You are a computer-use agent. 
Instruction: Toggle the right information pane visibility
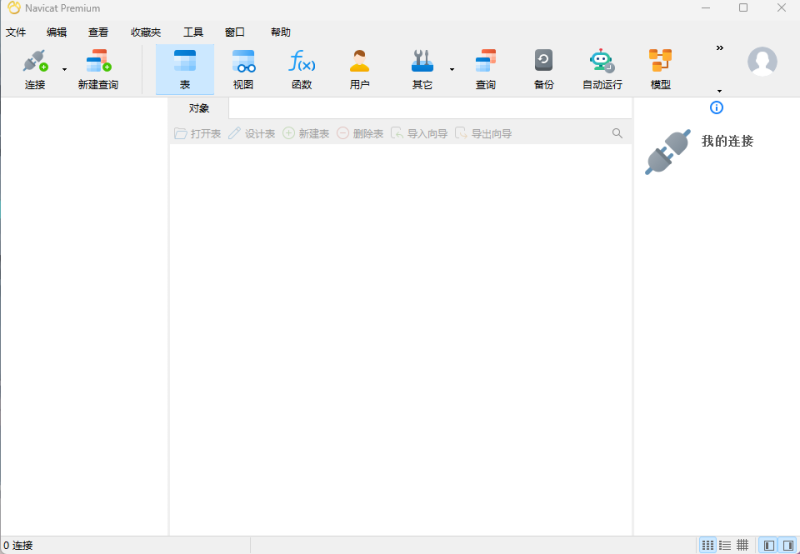pos(788,545)
